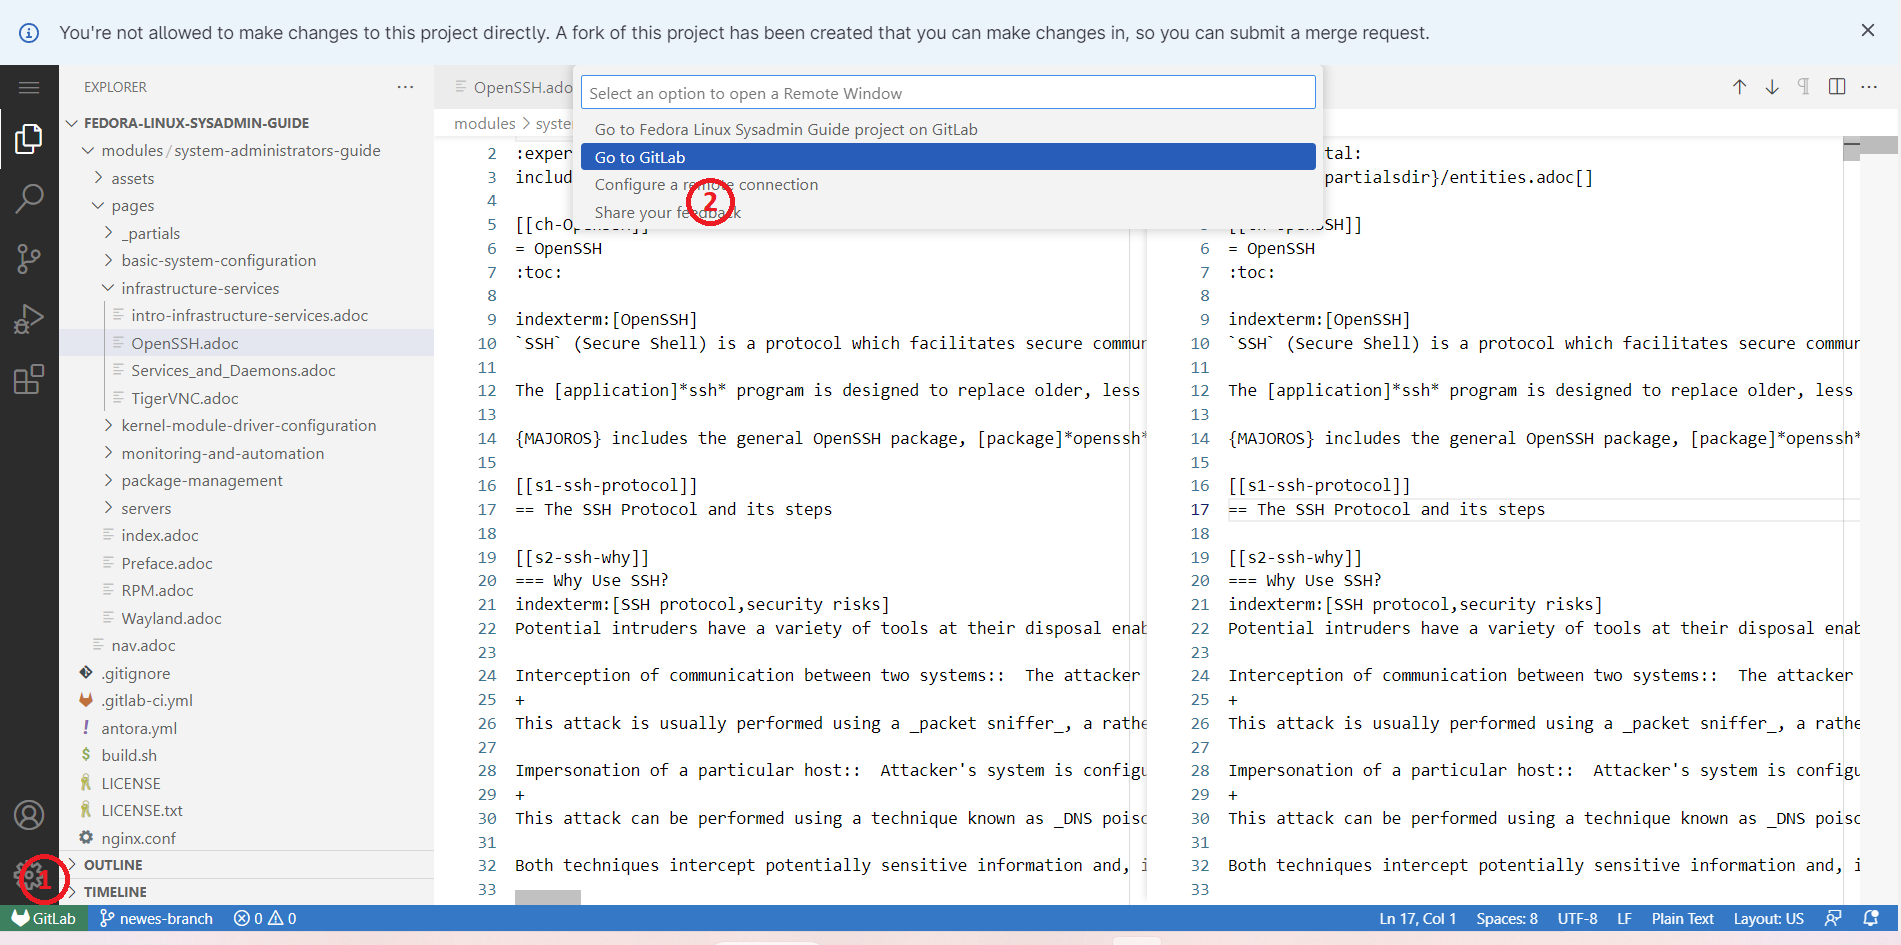Click the info icon in the banner

click(29, 33)
